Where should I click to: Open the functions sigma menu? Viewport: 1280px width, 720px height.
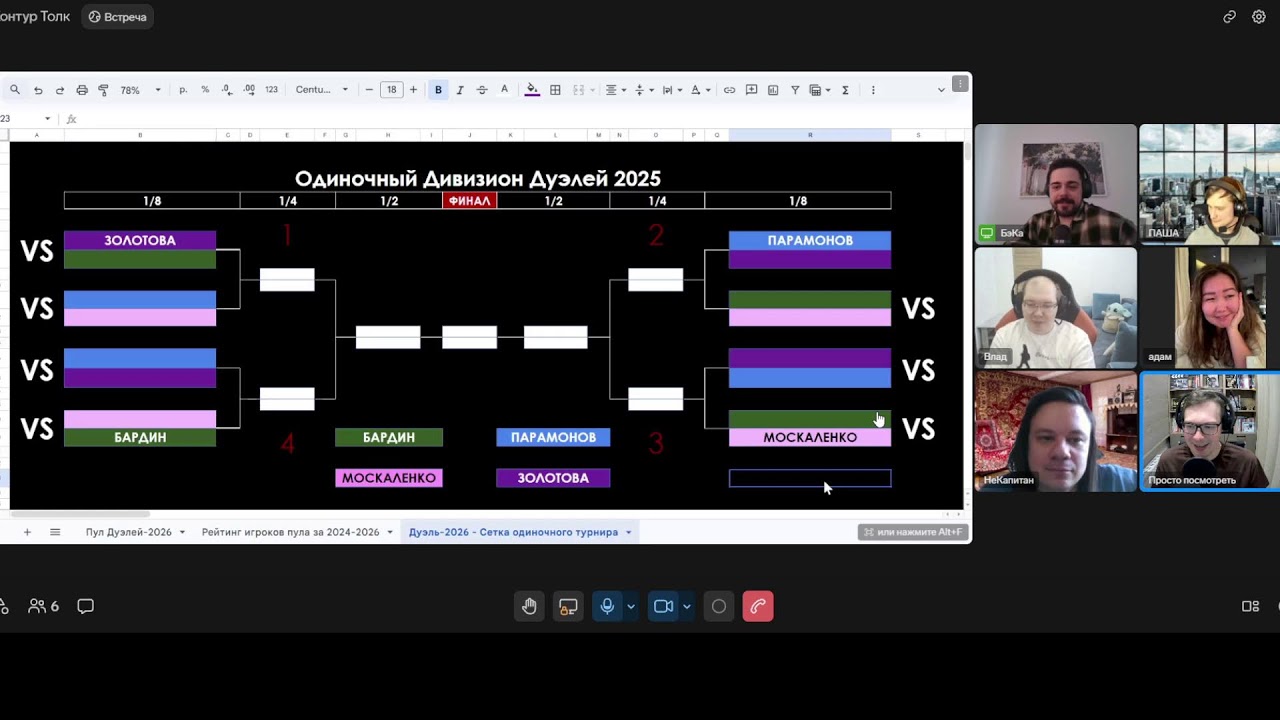point(845,90)
